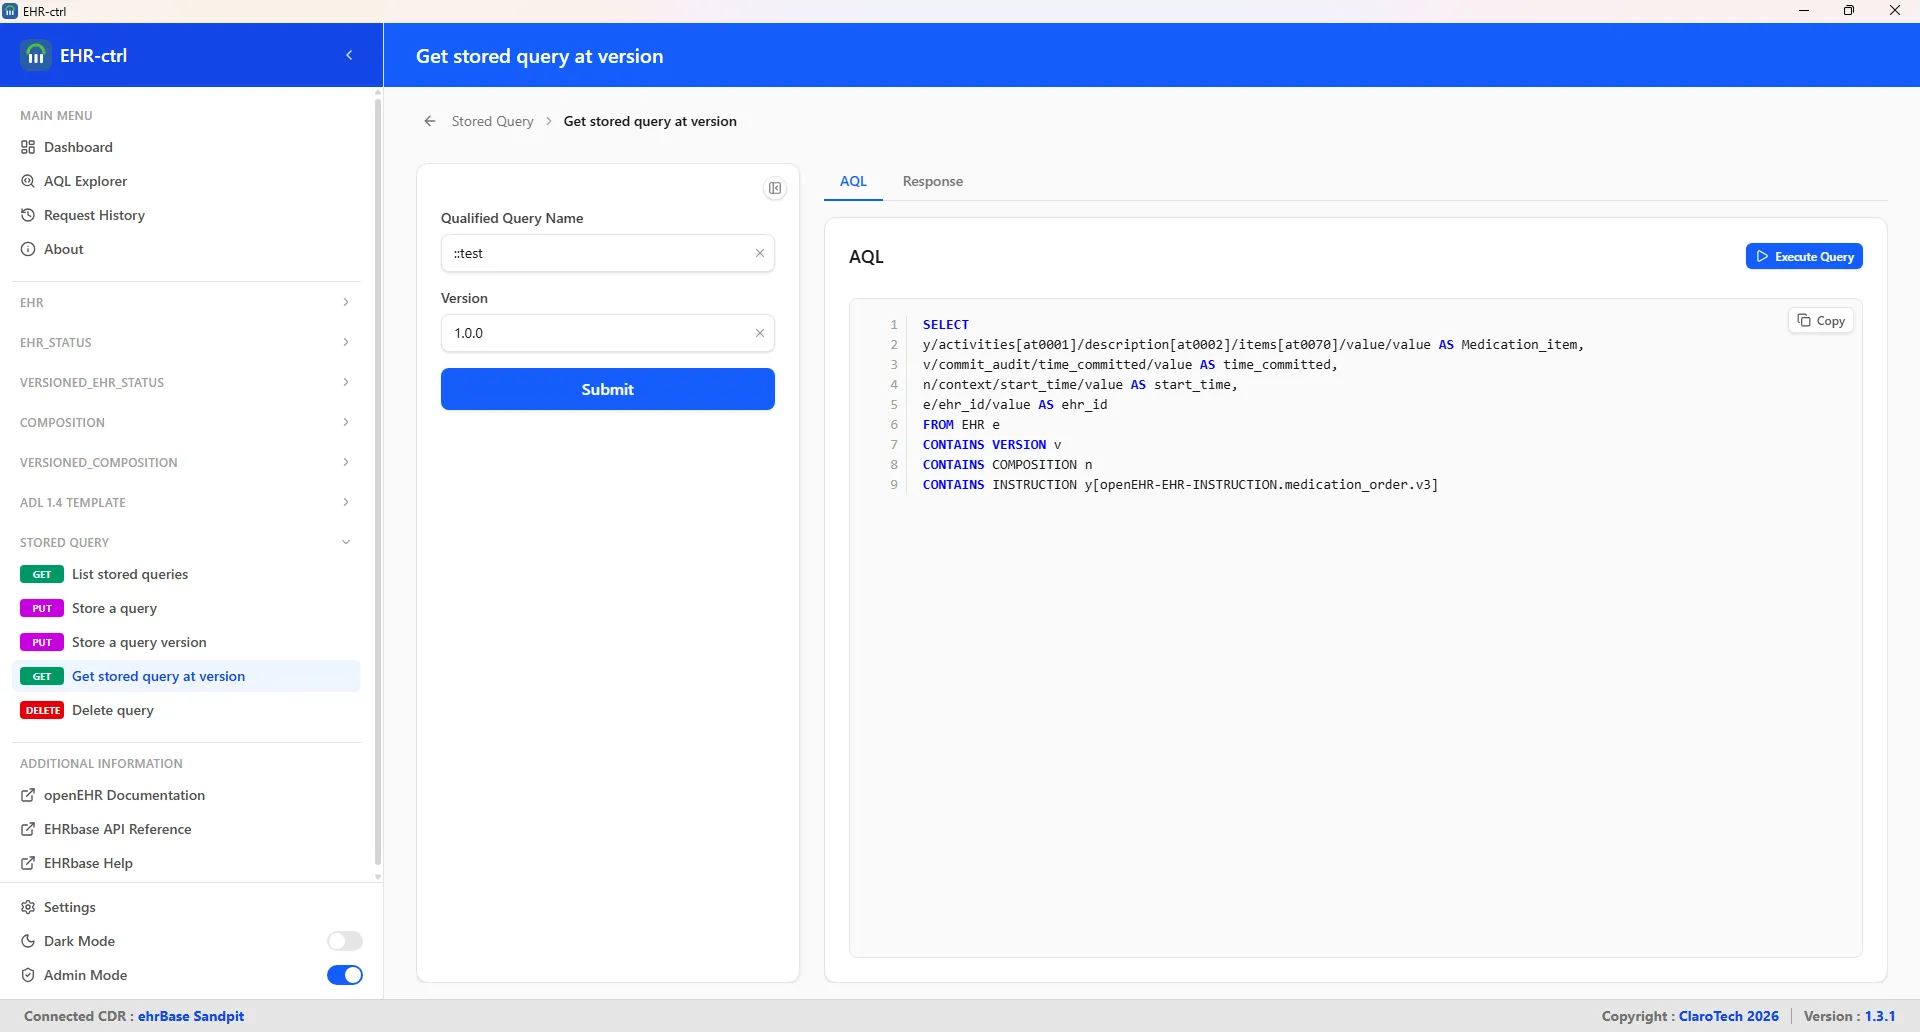Turn off the Admin Mode switch
The image size is (1920, 1032).
coord(345,975)
